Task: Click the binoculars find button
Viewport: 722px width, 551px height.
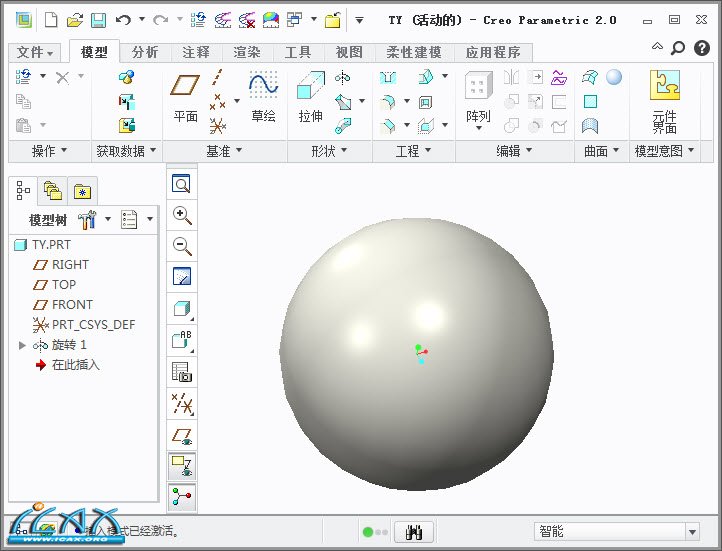Action: [414, 532]
